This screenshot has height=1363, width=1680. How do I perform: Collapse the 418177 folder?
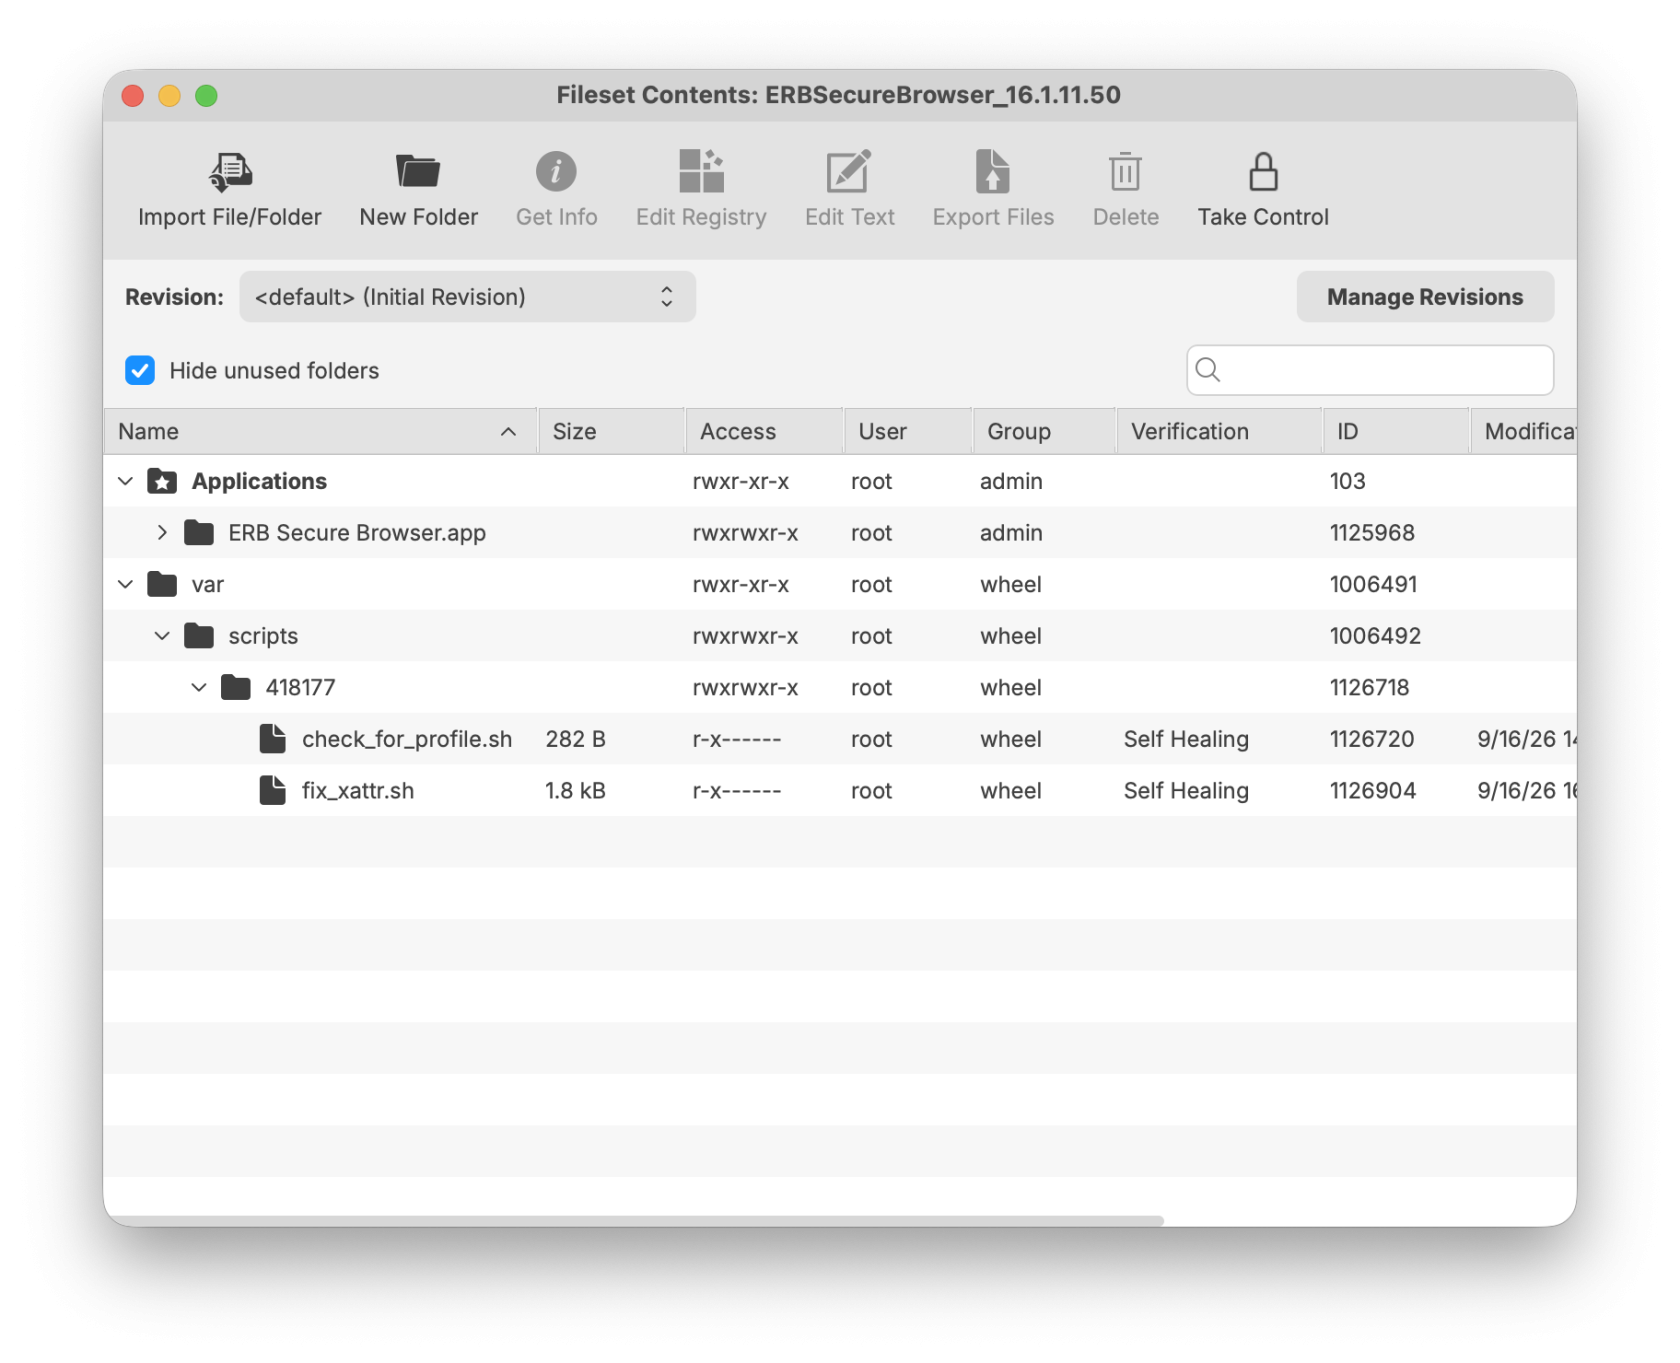point(199,687)
